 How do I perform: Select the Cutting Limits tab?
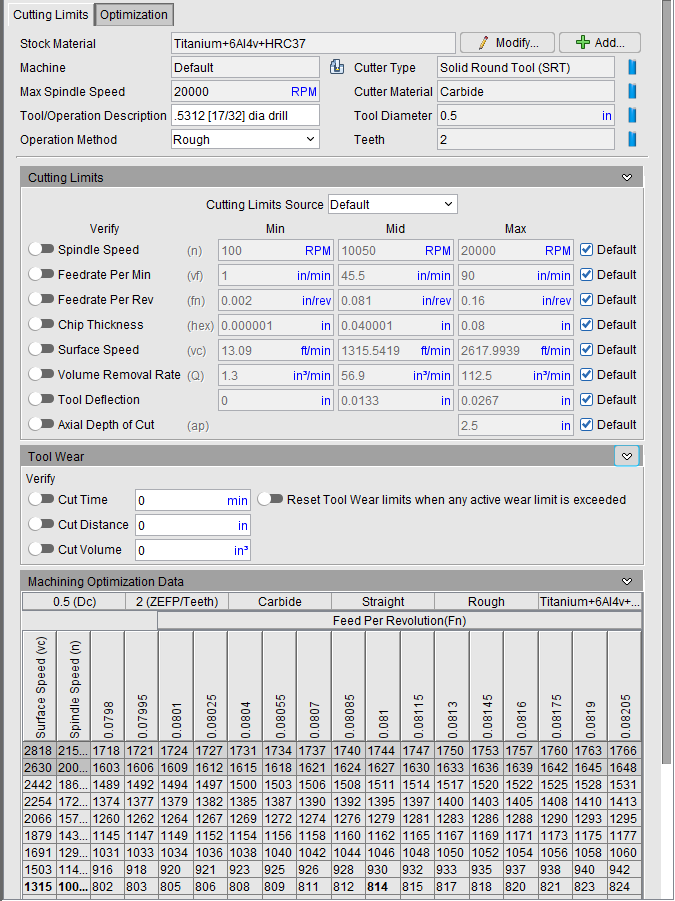click(x=51, y=15)
